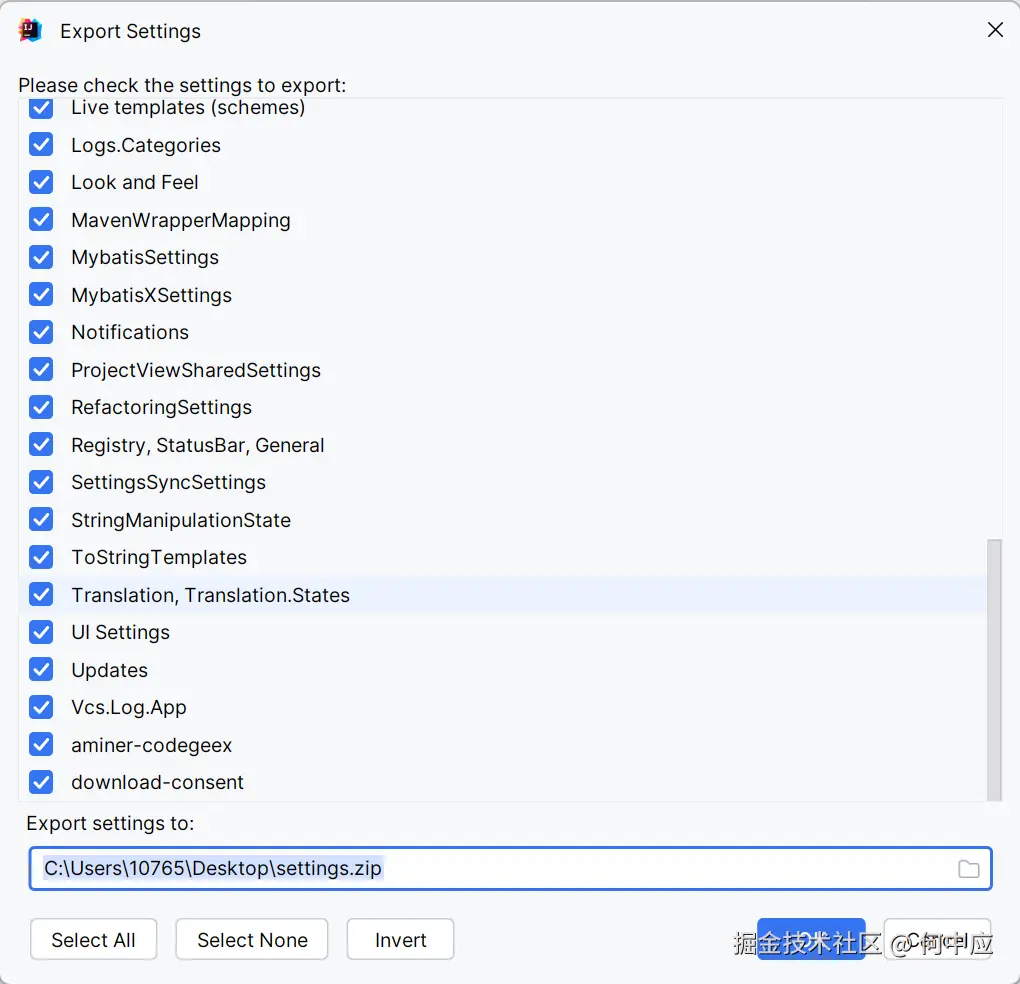
Task: Click the Registry, StatusBar, General label
Action: pyautogui.click(x=198, y=445)
